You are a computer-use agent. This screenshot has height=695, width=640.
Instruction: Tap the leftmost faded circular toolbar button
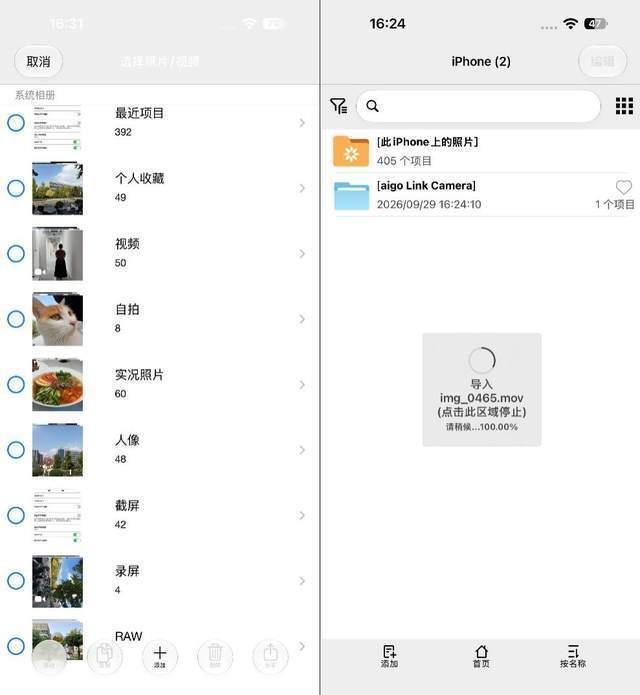50,656
